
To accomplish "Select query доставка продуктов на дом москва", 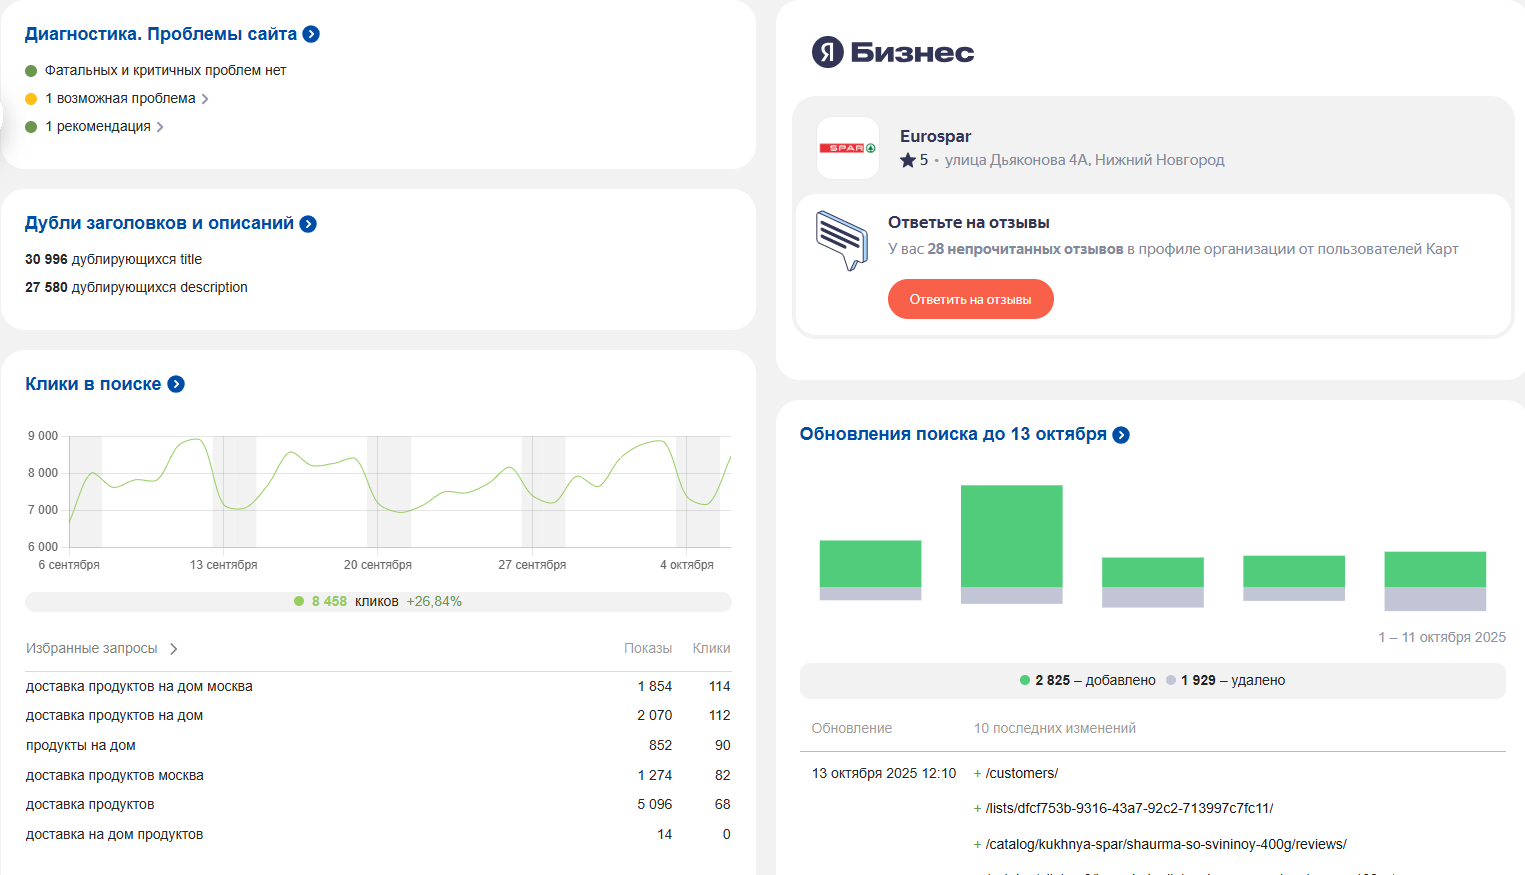I will click(139, 686).
